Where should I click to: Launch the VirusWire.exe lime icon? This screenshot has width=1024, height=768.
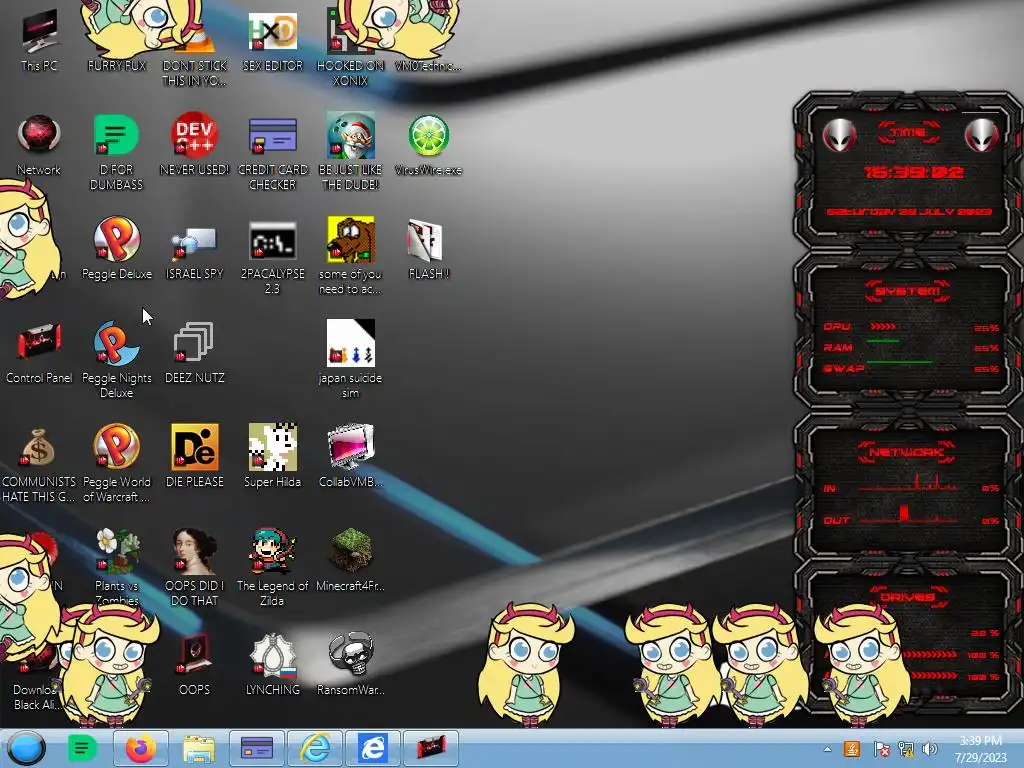[x=428, y=144]
